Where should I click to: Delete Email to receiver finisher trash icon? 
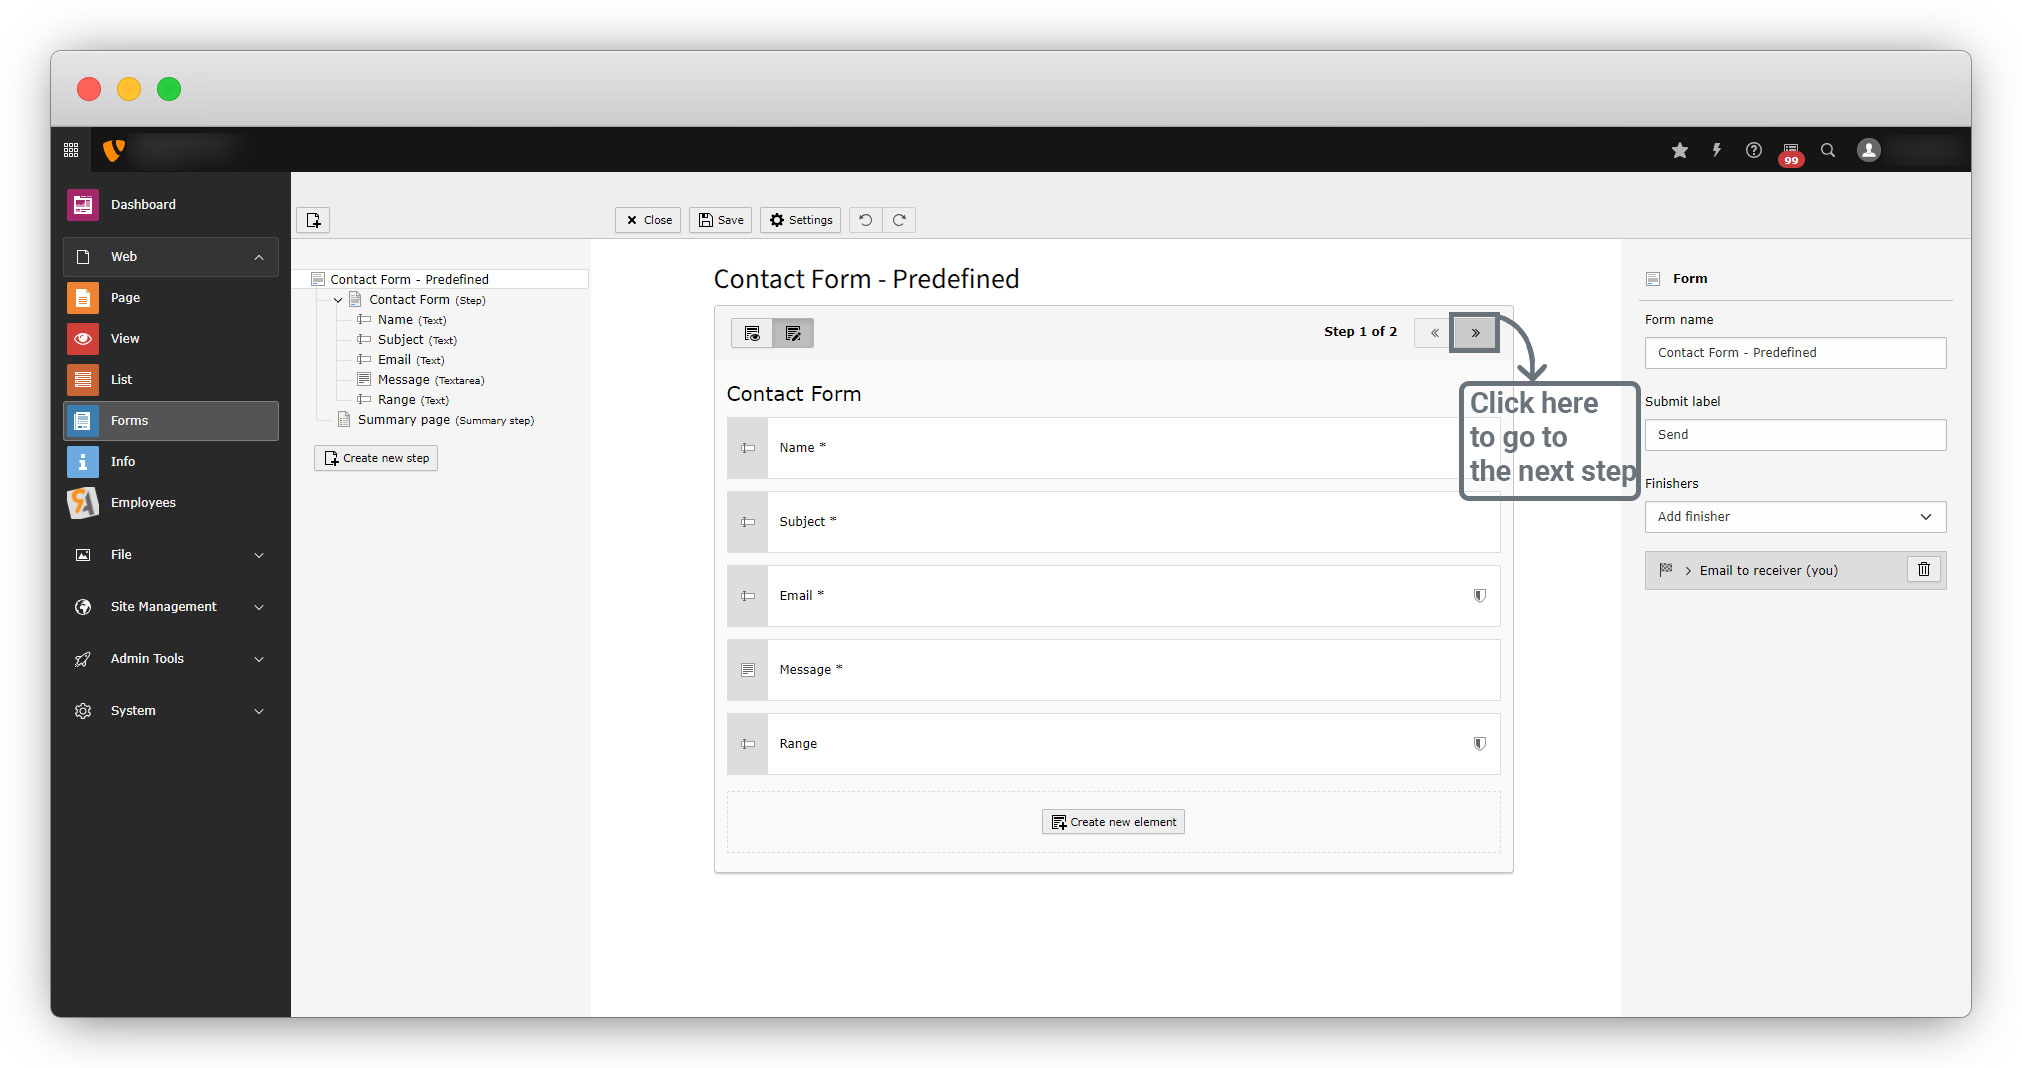pyautogui.click(x=1924, y=570)
